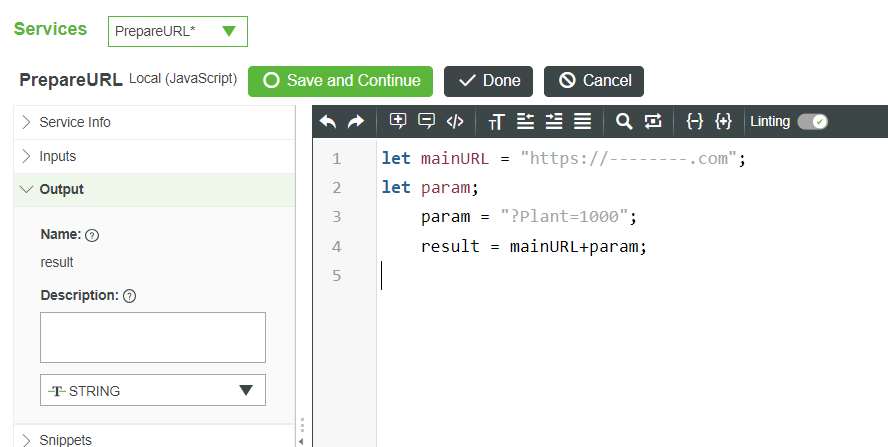This screenshot has height=447, width=888.
Task: Open the STRING base type dropdown
Action: 153,390
